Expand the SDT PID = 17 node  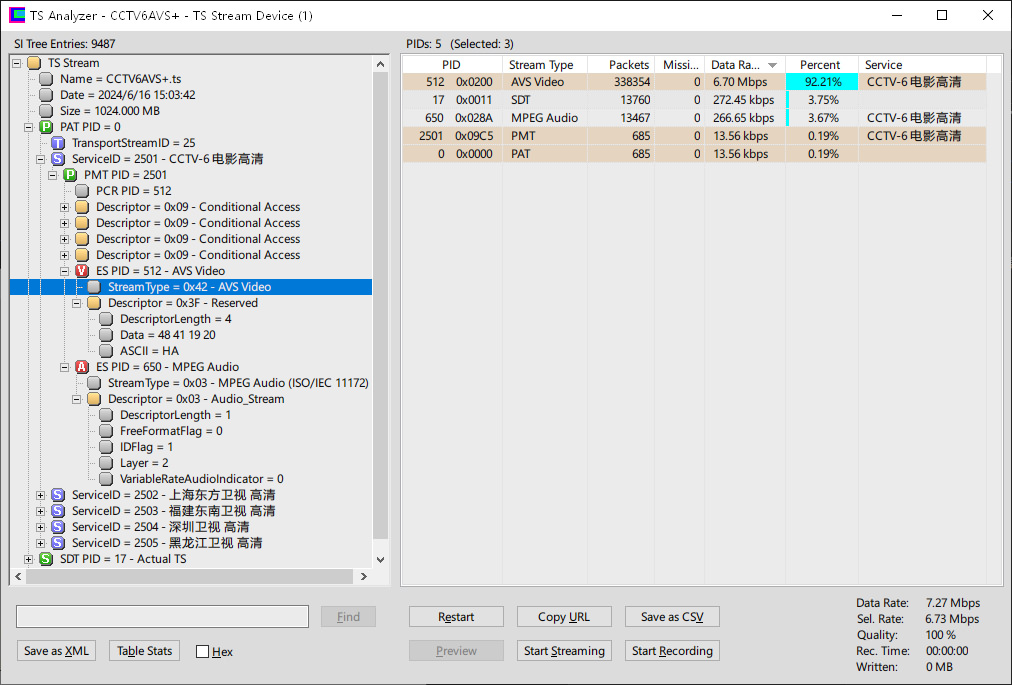click(28, 559)
